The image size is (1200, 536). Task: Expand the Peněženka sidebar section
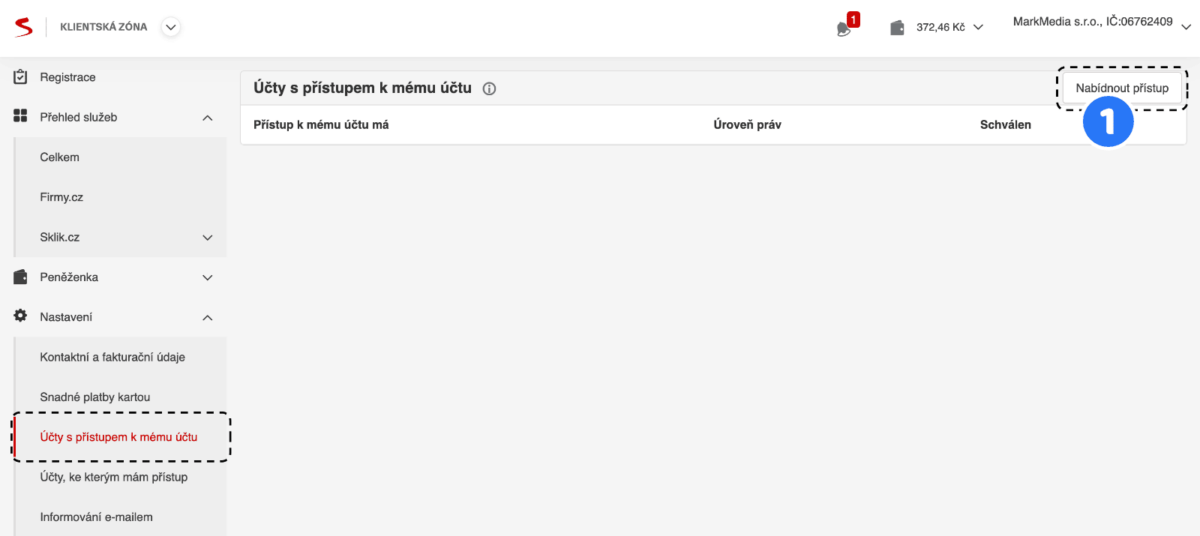pos(207,278)
